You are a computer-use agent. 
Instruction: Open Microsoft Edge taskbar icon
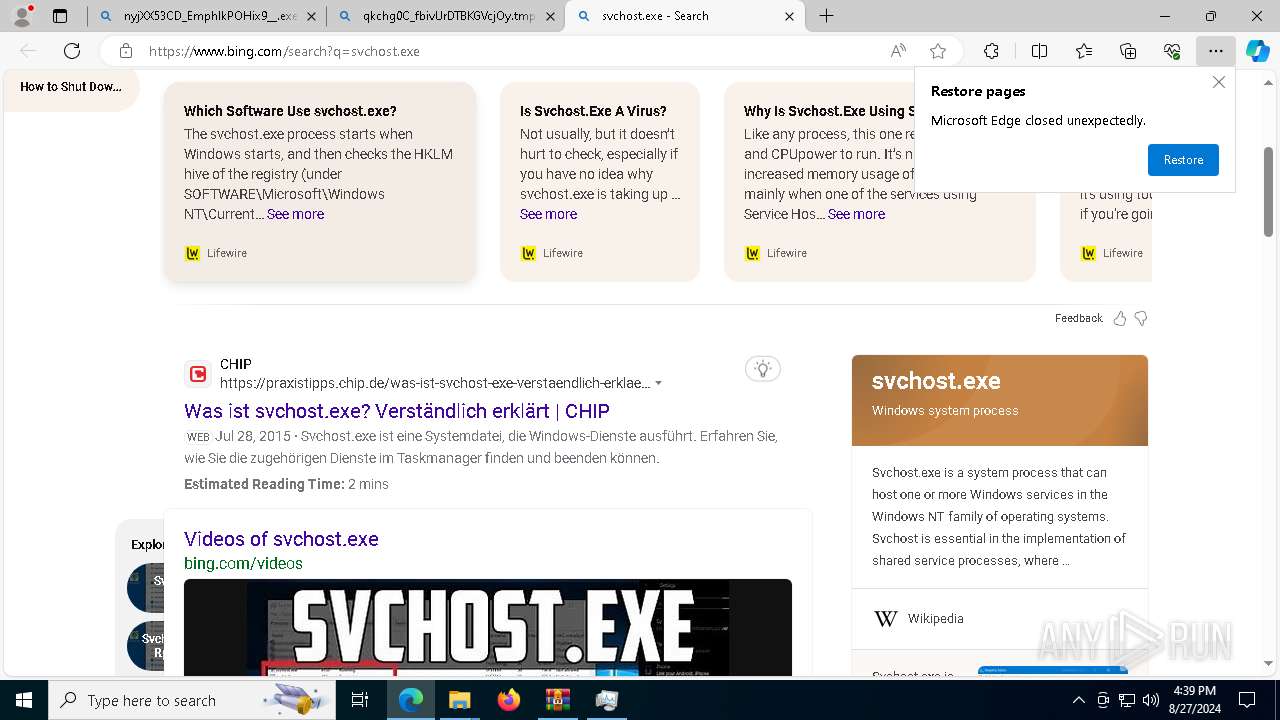411,700
